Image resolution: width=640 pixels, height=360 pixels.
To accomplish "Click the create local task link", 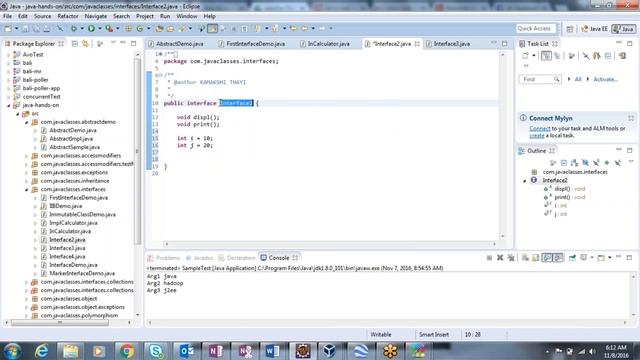I will pos(537,136).
